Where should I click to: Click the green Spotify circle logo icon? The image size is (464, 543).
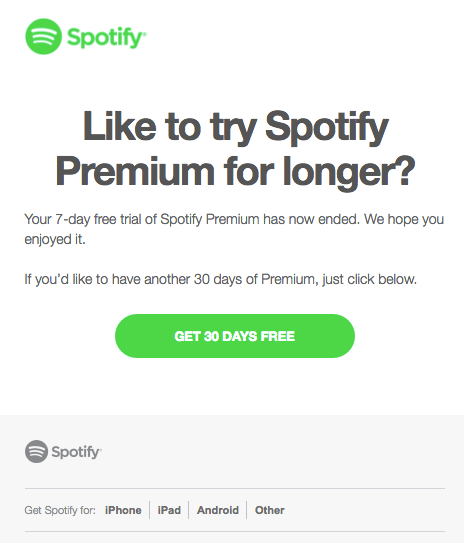tap(44, 36)
